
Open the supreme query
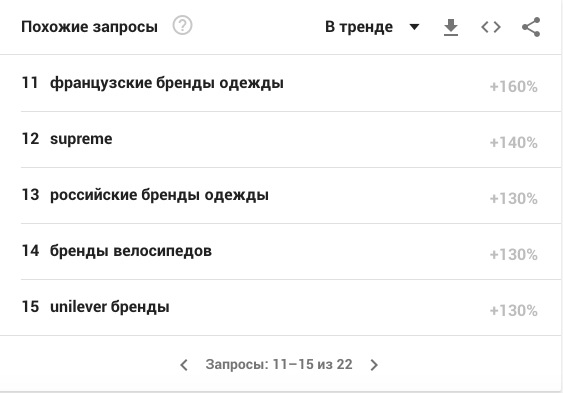tap(81, 139)
